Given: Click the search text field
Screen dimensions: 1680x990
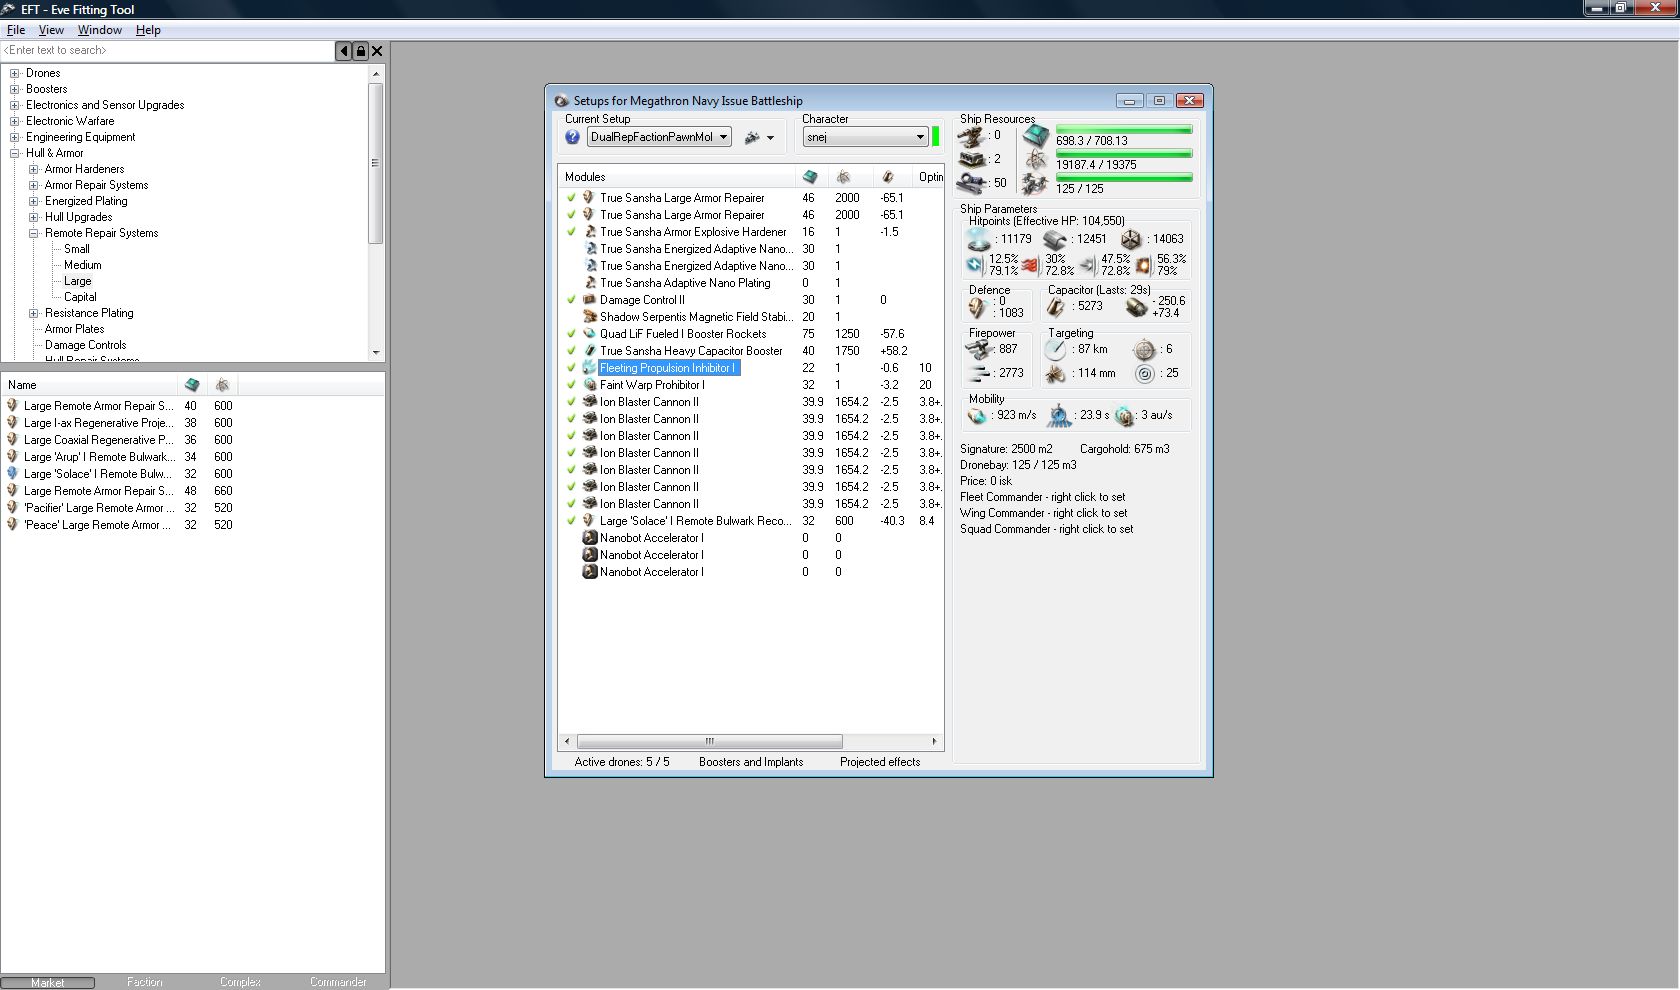Looking at the screenshot, I should (x=168, y=50).
